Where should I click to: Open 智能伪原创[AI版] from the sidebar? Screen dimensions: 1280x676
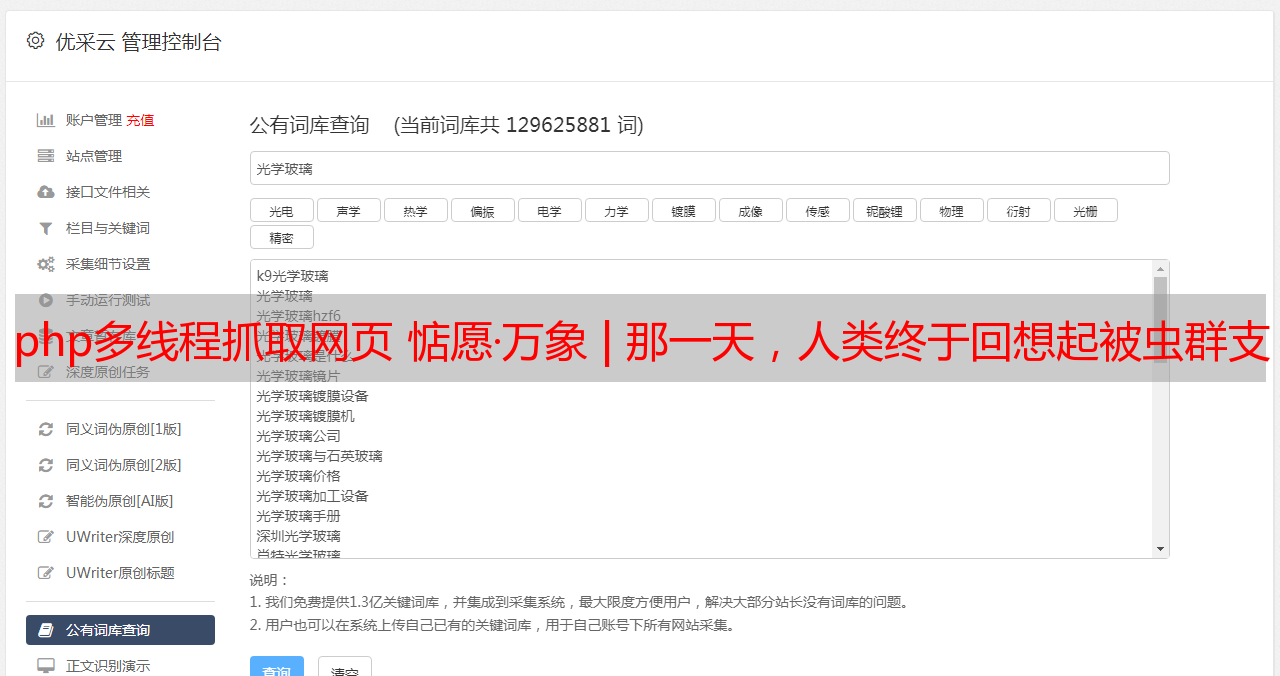coord(120,501)
